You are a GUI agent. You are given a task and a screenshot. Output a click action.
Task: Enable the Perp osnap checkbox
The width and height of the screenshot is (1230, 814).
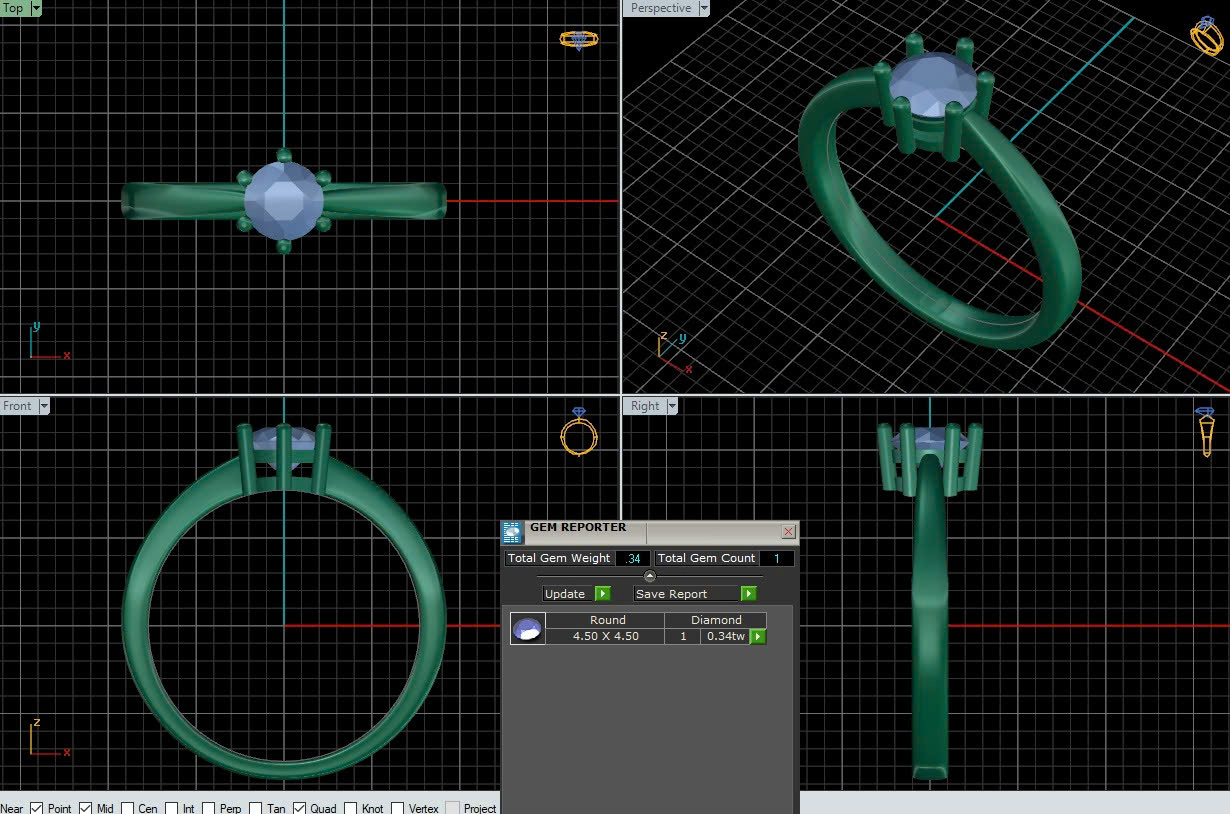pos(209,808)
